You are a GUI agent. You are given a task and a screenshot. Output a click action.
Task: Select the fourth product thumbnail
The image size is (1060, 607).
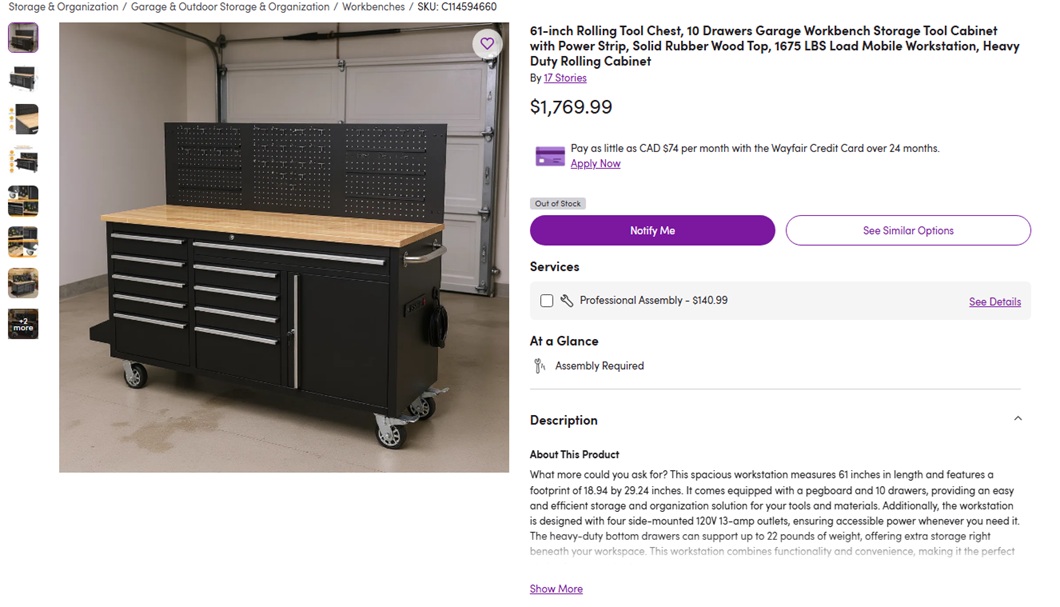(x=23, y=160)
